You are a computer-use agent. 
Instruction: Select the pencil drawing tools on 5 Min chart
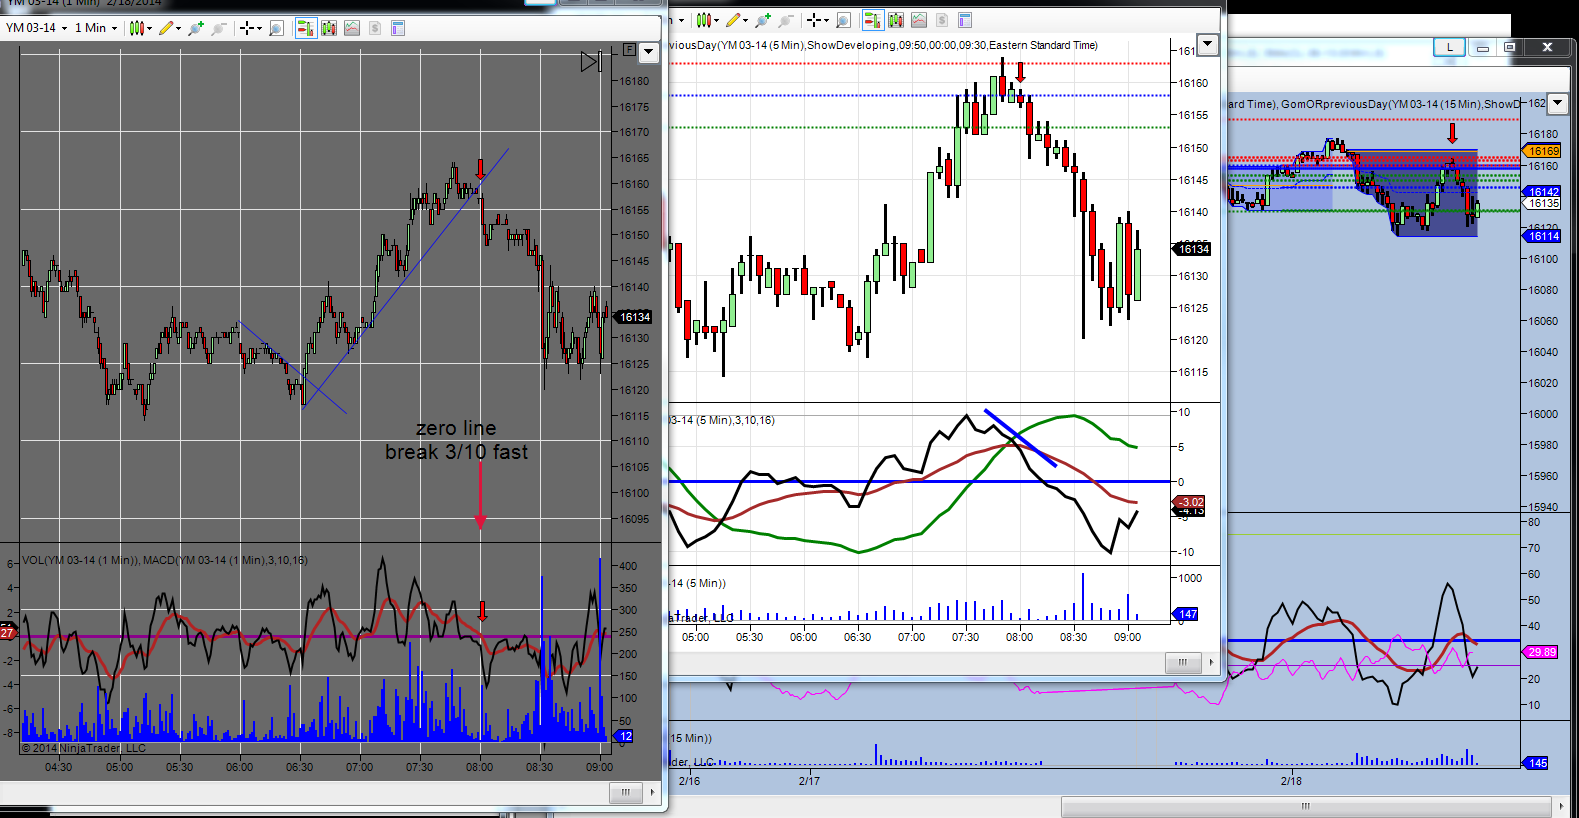point(733,20)
